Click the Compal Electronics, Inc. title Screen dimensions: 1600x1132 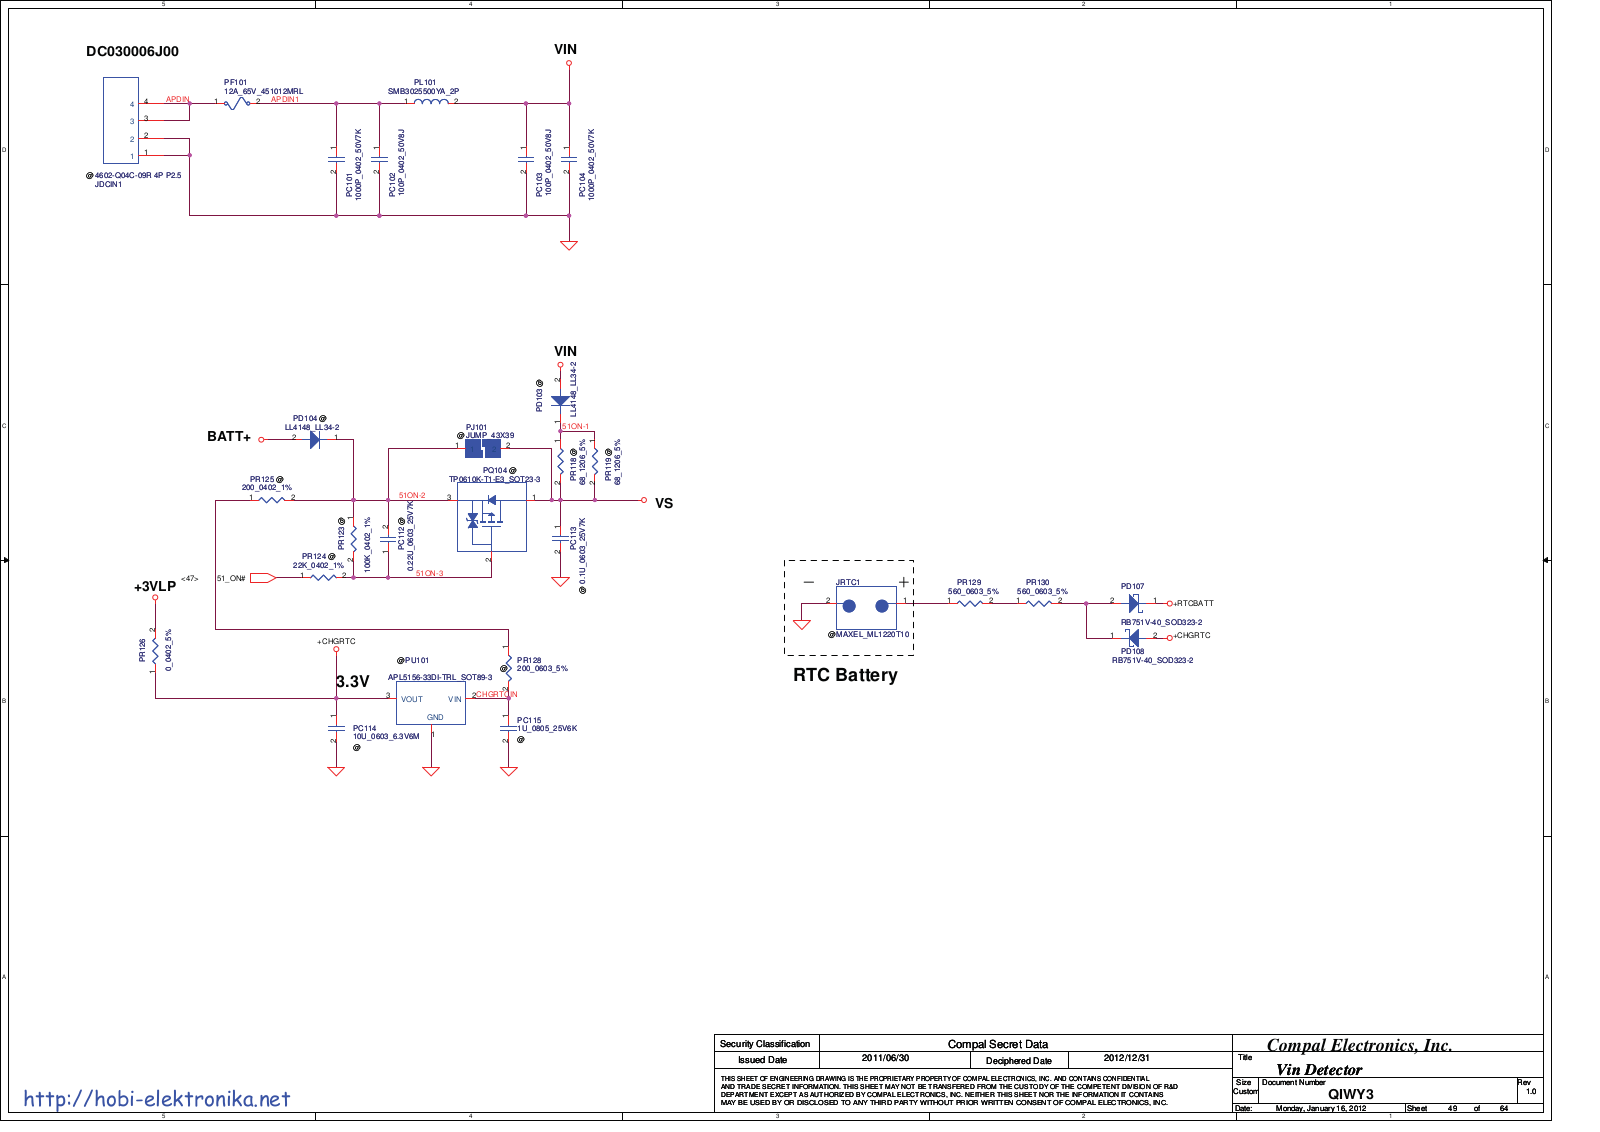point(1359,1045)
